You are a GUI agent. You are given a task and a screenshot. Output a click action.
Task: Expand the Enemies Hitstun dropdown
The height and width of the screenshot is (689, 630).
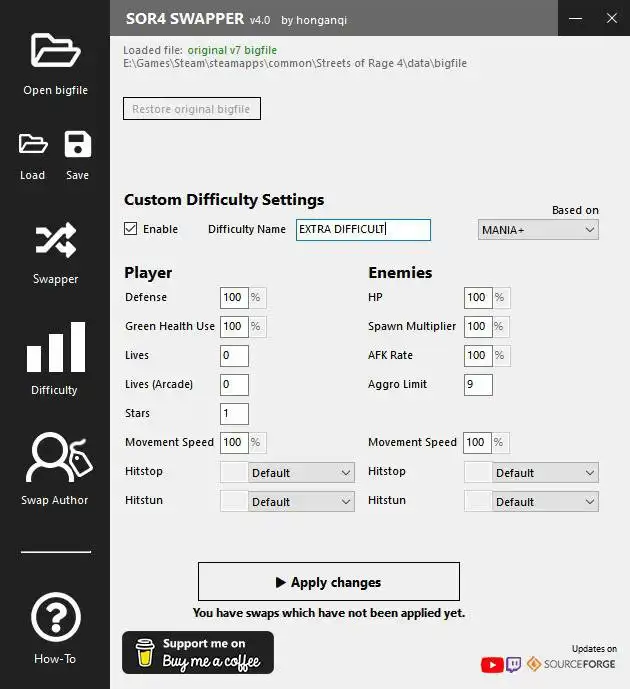tap(545, 502)
